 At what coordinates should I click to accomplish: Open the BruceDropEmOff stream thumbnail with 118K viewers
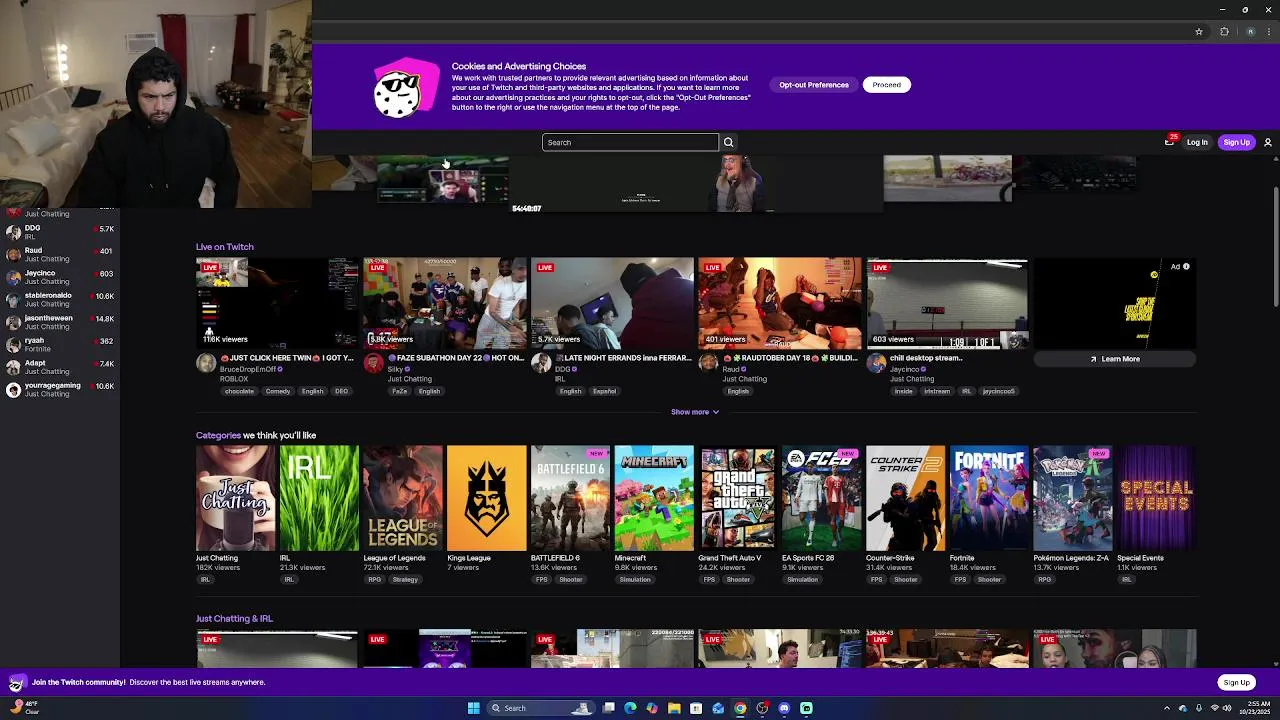click(277, 303)
